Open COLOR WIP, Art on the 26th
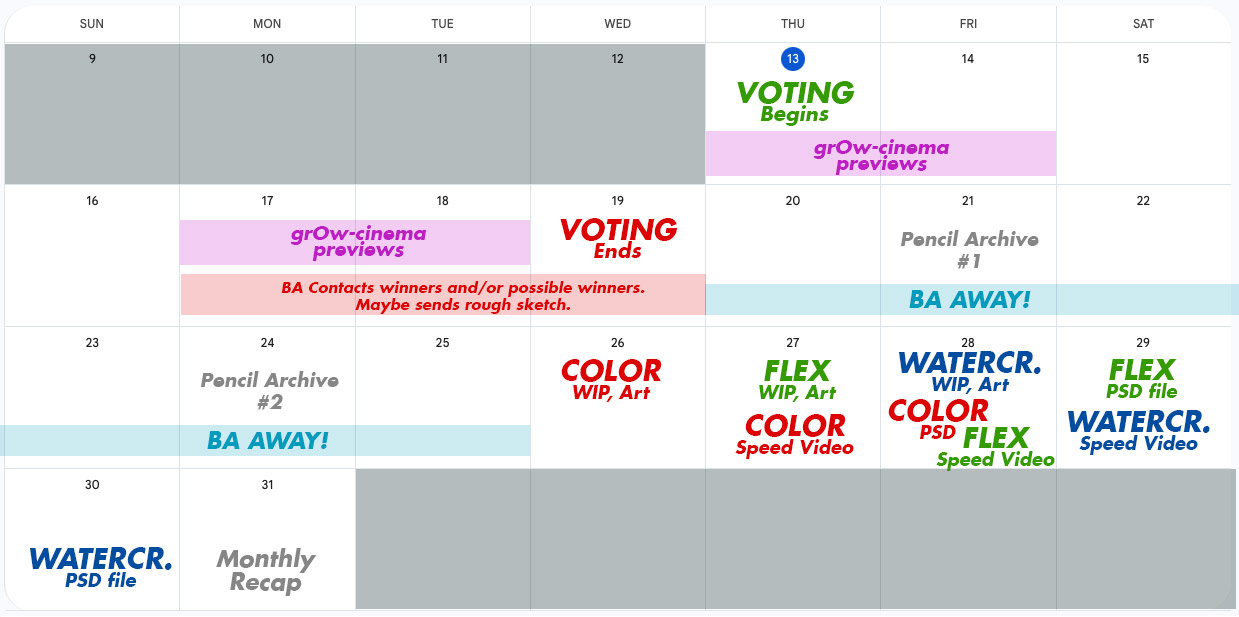The image size is (1239, 617). [x=611, y=380]
